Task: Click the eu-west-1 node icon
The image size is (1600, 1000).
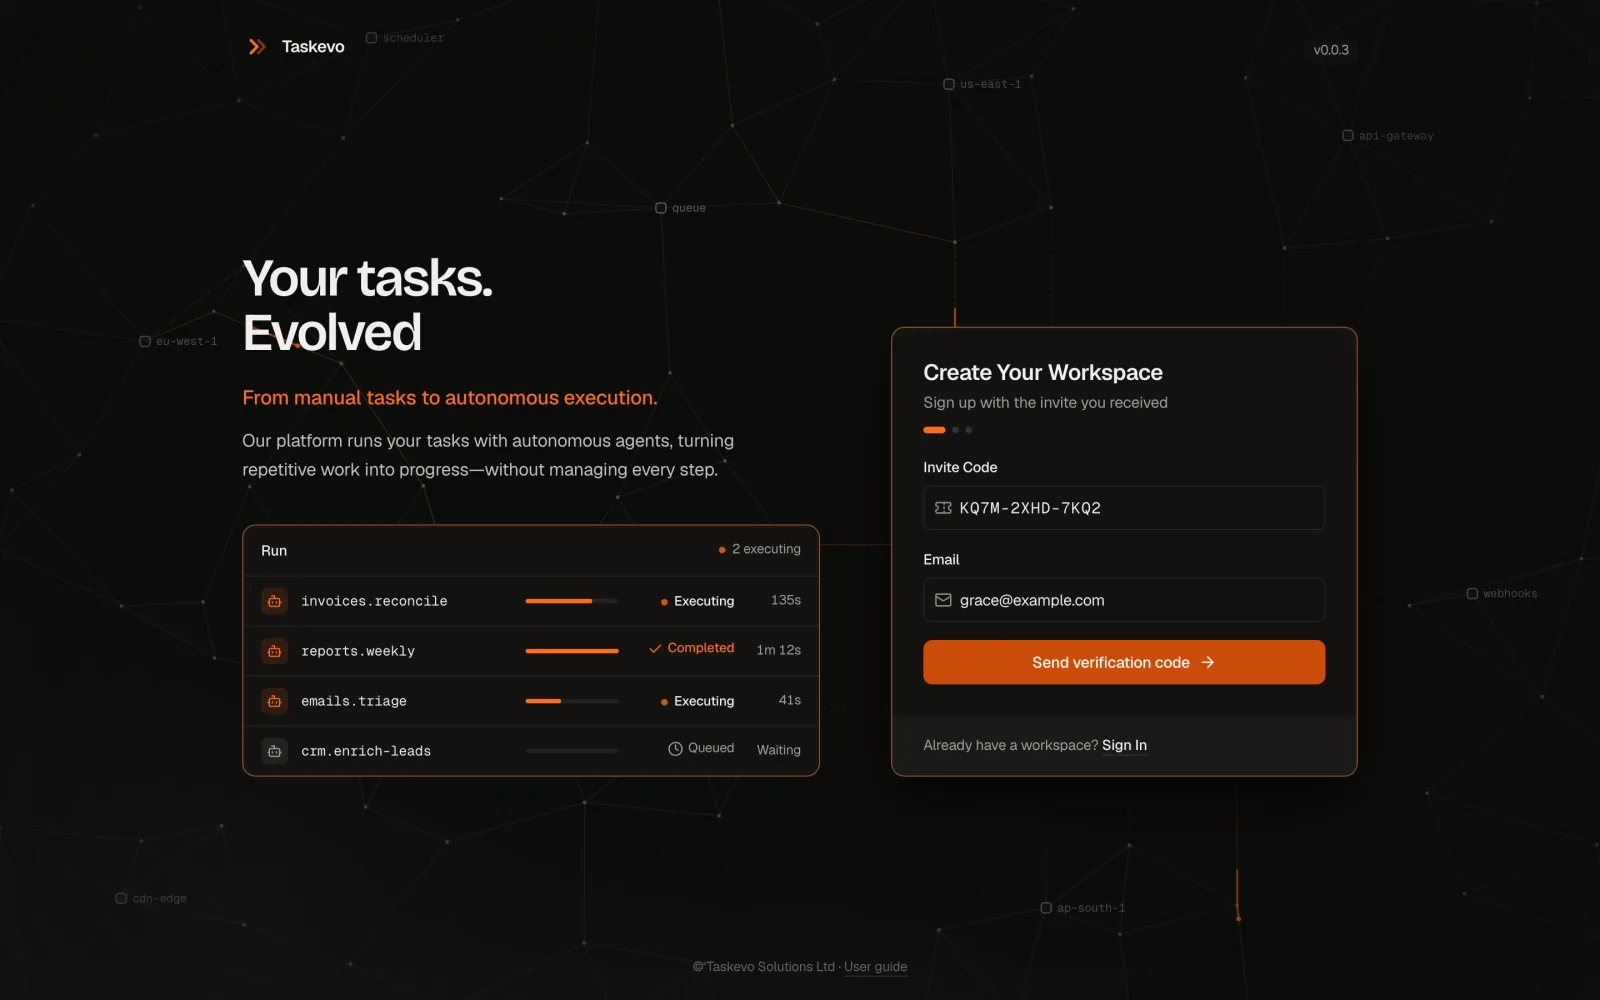Action: pyautogui.click(x=145, y=342)
